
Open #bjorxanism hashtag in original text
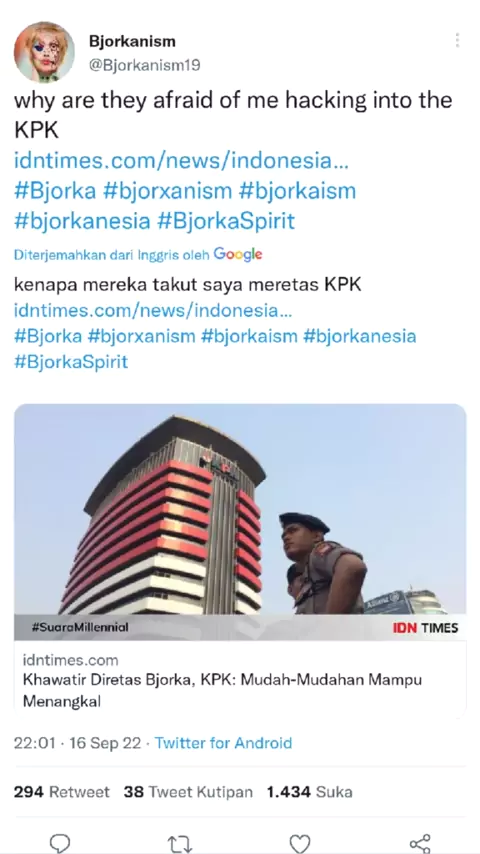coord(167,191)
